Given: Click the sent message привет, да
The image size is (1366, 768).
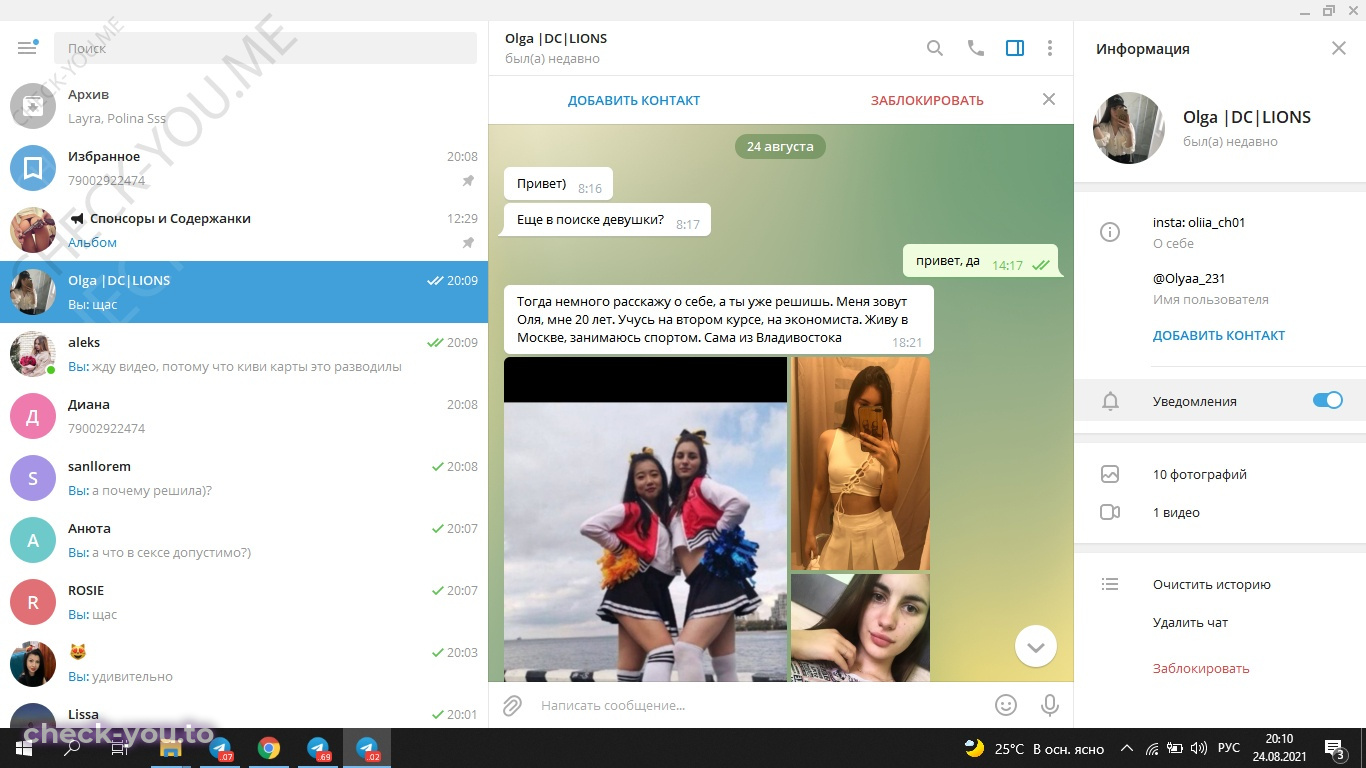Looking at the screenshot, I should 981,261.
